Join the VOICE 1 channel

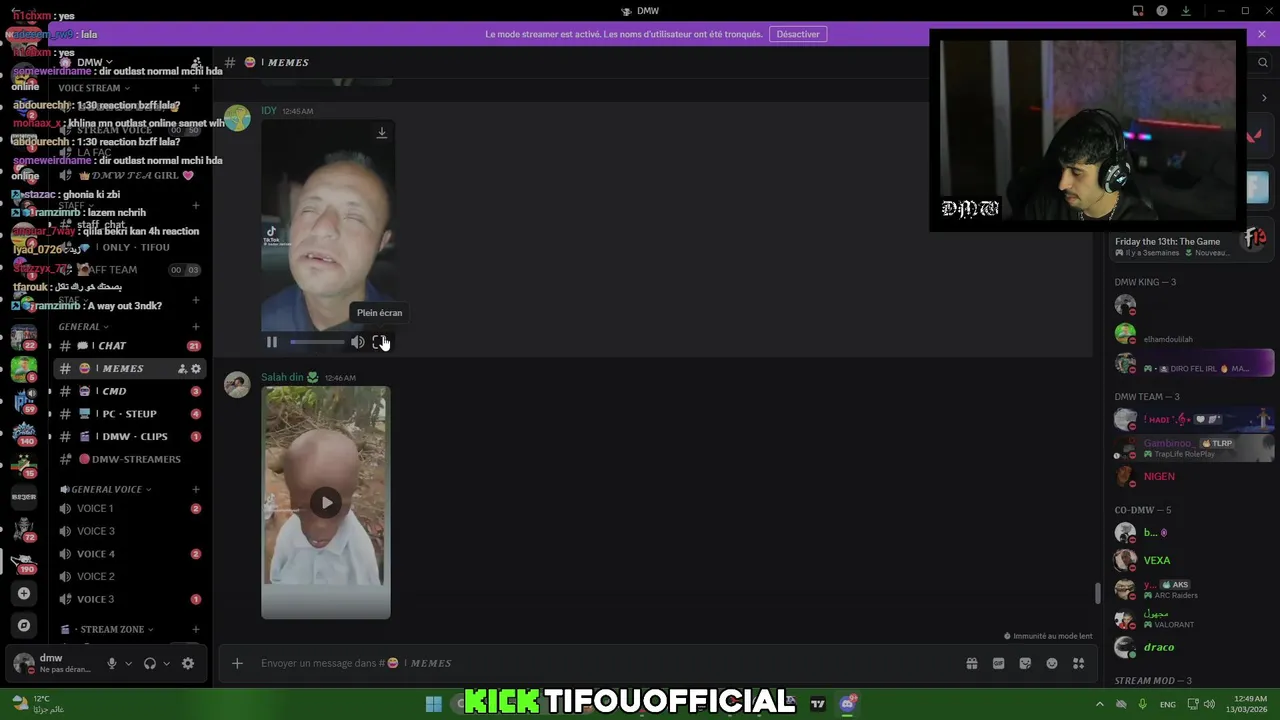(130, 509)
